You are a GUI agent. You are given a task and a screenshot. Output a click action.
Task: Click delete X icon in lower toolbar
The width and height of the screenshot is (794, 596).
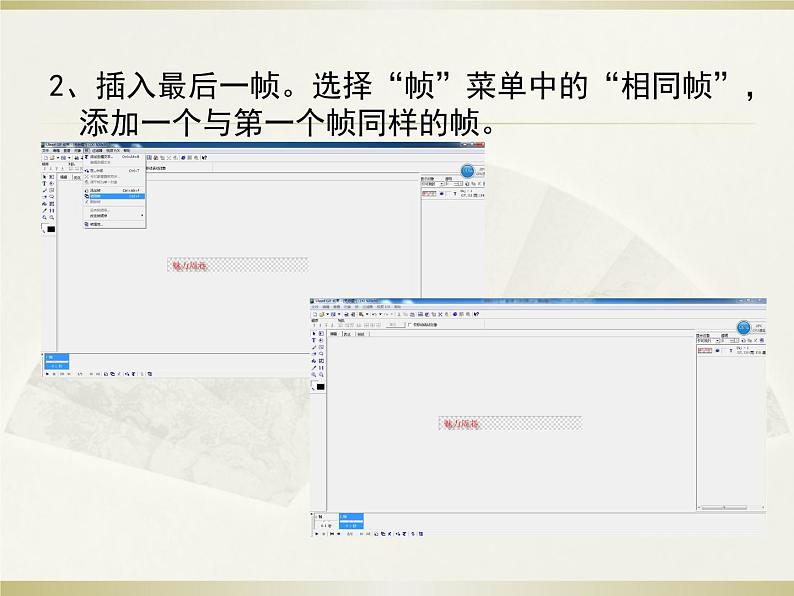point(440,314)
